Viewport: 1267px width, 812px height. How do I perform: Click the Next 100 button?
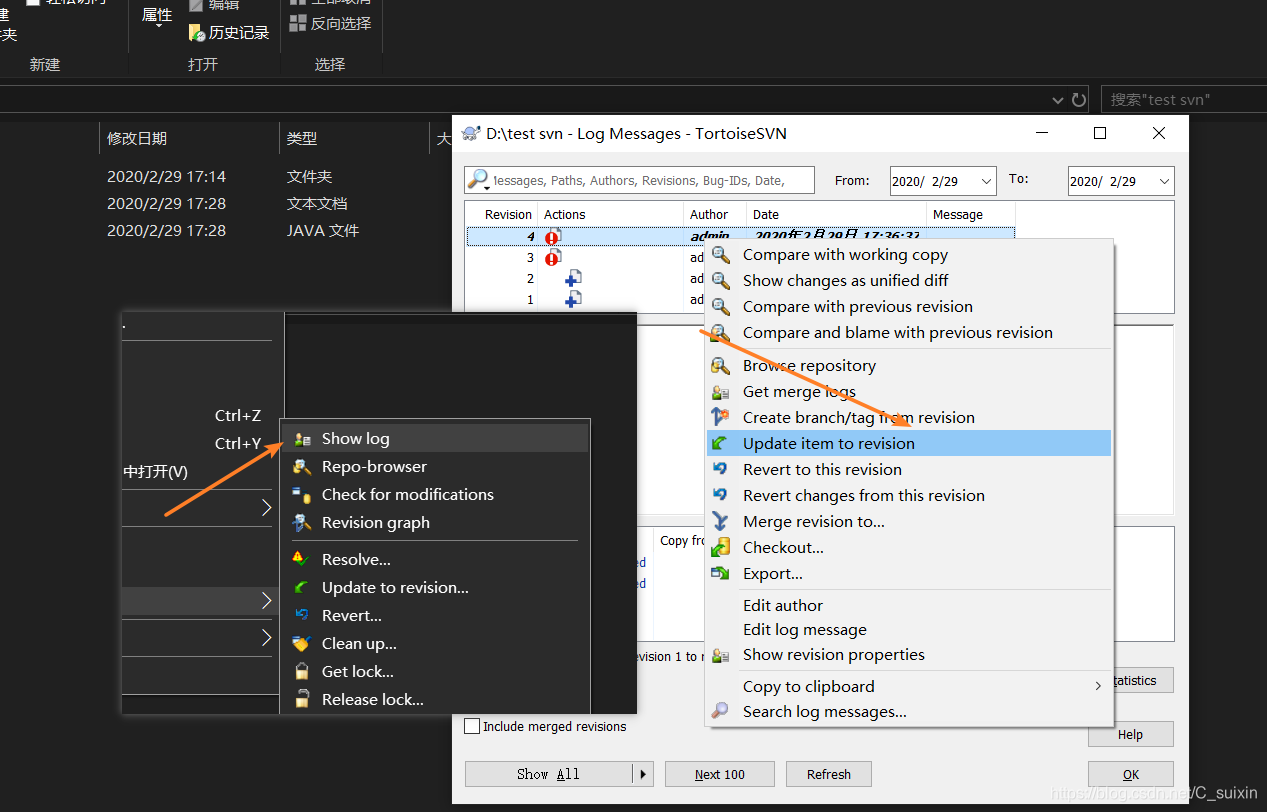720,774
